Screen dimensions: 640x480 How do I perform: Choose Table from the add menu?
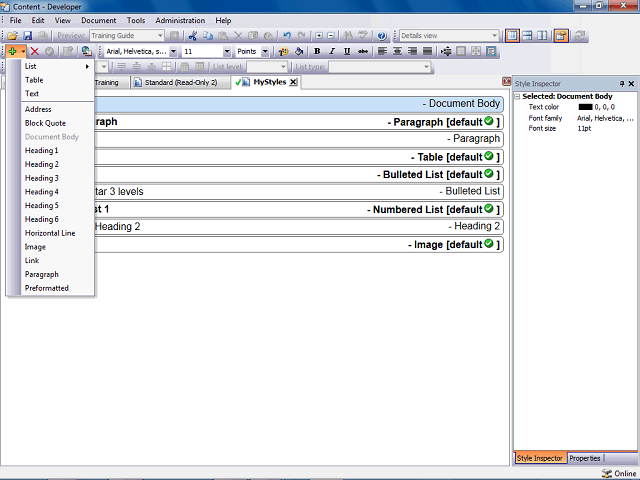coord(58,80)
